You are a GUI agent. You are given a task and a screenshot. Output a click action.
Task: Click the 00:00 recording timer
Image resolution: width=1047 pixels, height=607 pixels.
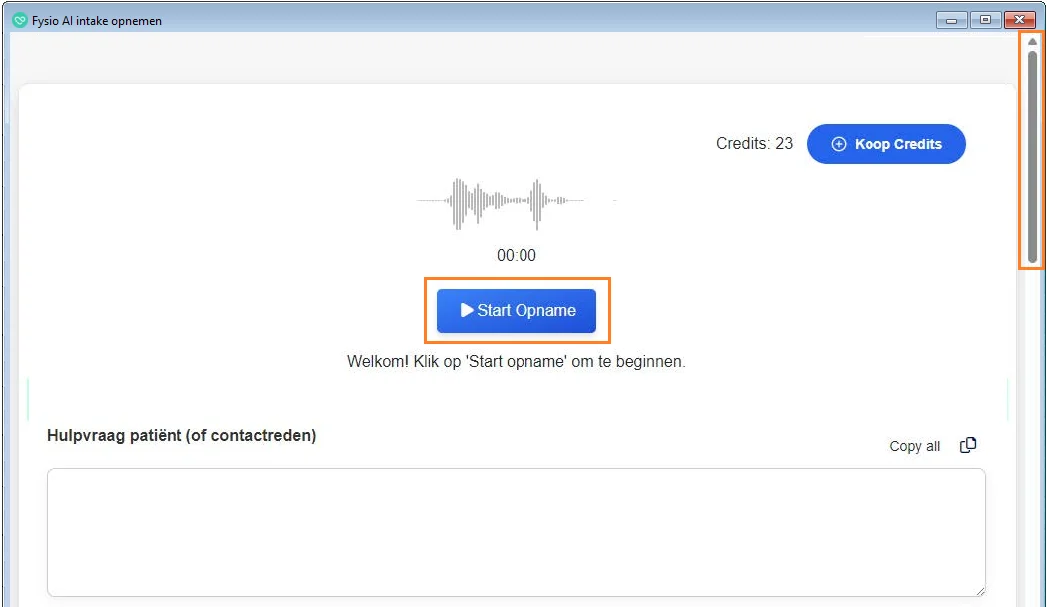pos(516,256)
